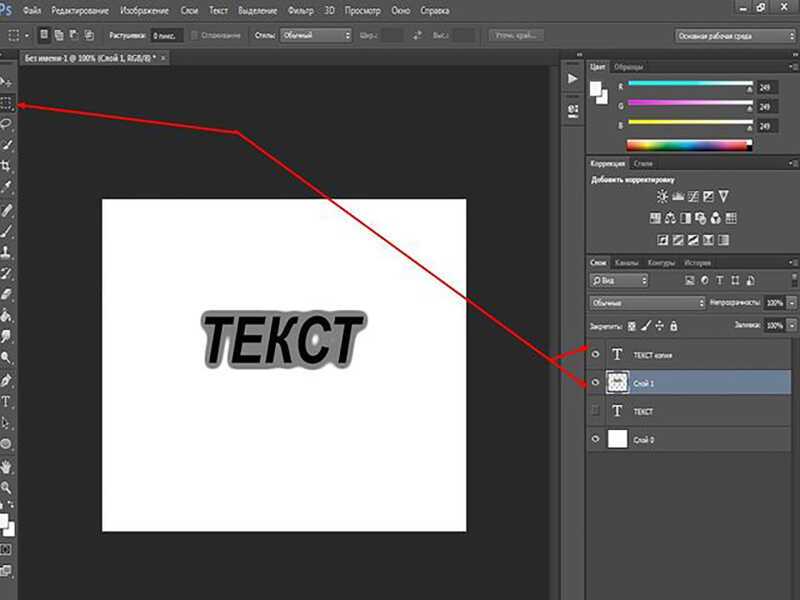The width and height of the screenshot is (800, 600).
Task: Select the Lasso tool
Action: pyautogui.click(x=6, y=124)
